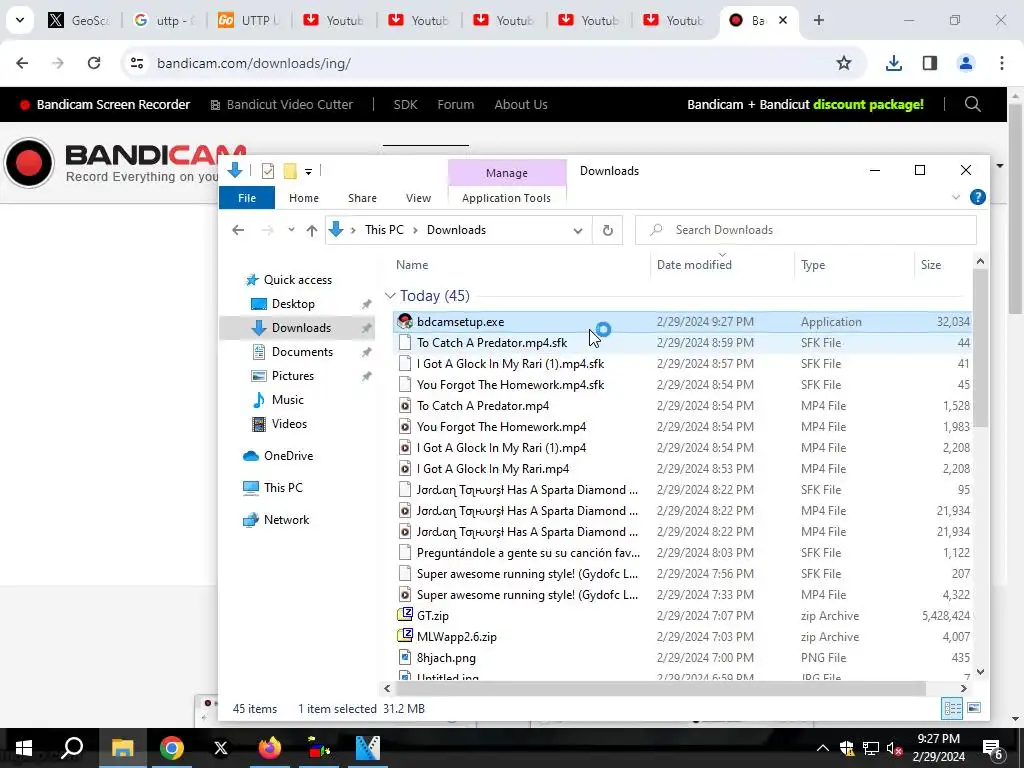Open a new Chrome tab
This screenshot has width=1024, height=768.
pos(818,20)
